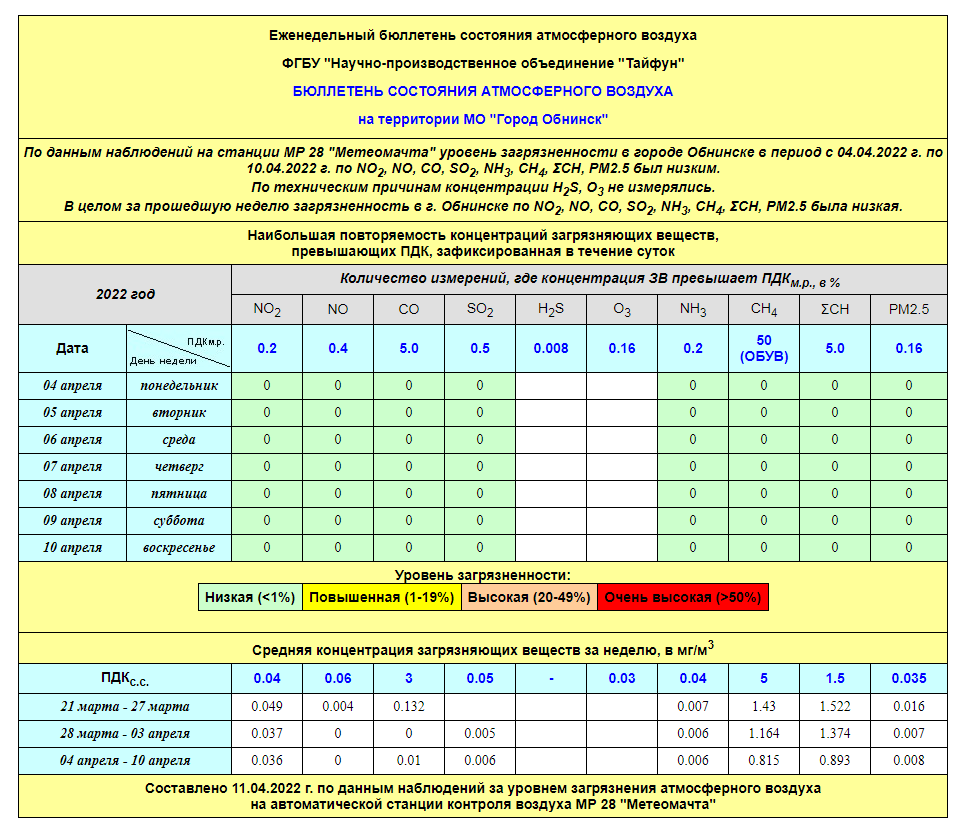Image resolution: width=966 pixels, height=840 pixels.
Task: Click the "2022 год" header cell
Action: click(x=125, y=294)
